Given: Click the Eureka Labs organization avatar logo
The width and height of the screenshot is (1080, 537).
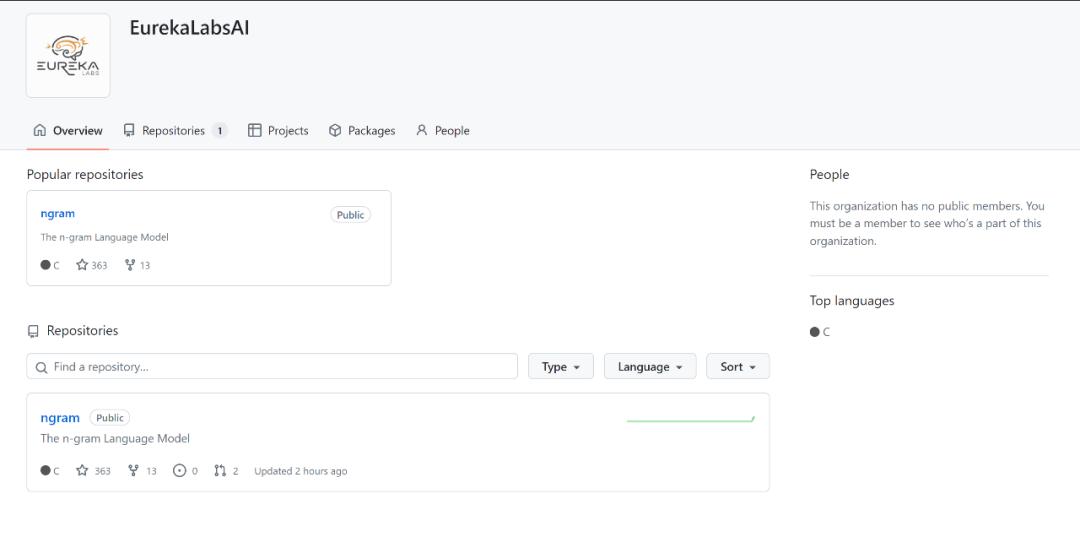Looking at the screenshot, I should tap(68, 56).
